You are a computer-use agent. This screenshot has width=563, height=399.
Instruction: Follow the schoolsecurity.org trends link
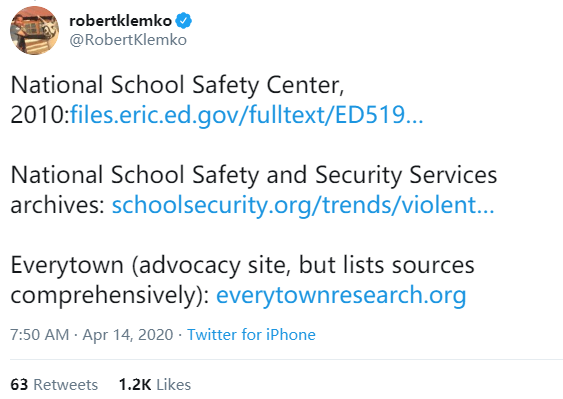303,205
